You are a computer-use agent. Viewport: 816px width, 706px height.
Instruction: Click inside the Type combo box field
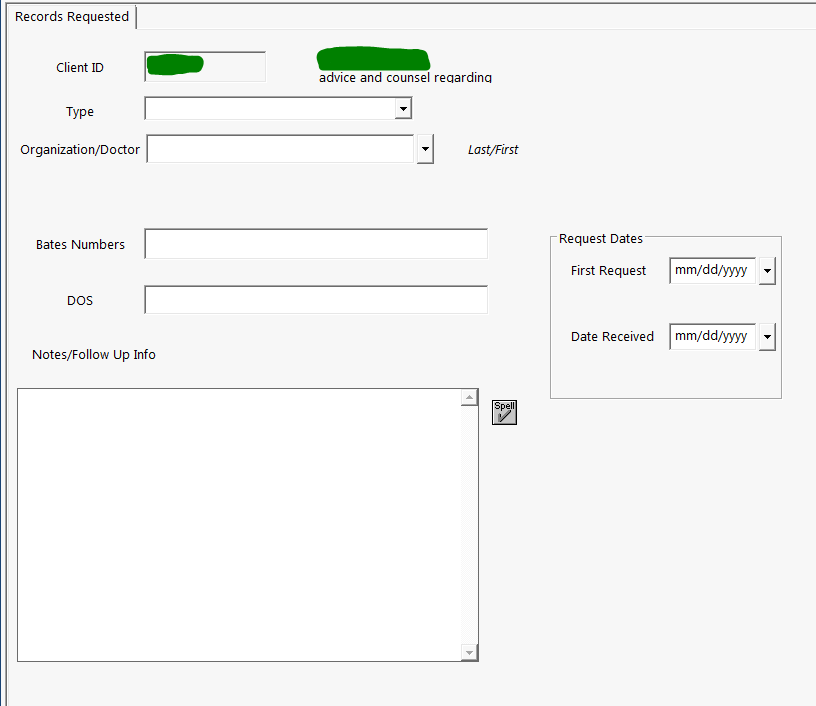pyautogui.click(x=269, y=108)
